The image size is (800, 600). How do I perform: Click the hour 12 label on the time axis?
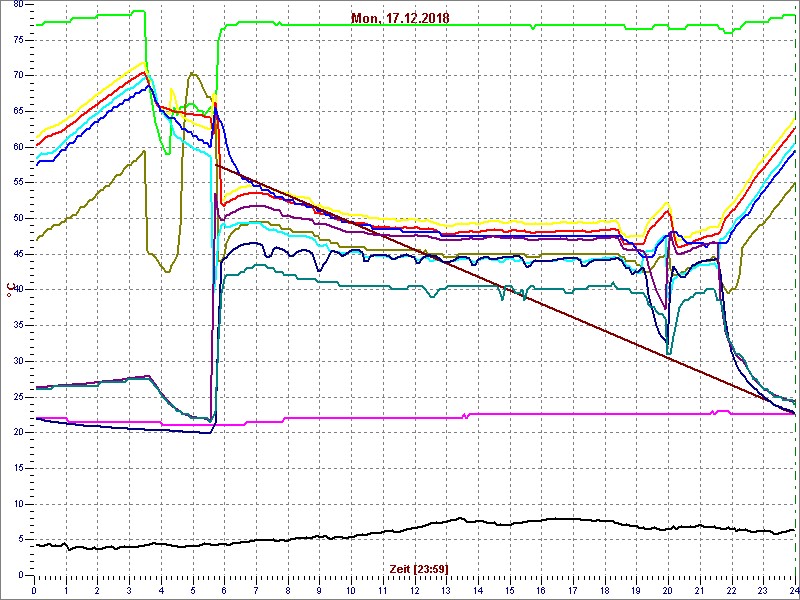click(414, 589)
